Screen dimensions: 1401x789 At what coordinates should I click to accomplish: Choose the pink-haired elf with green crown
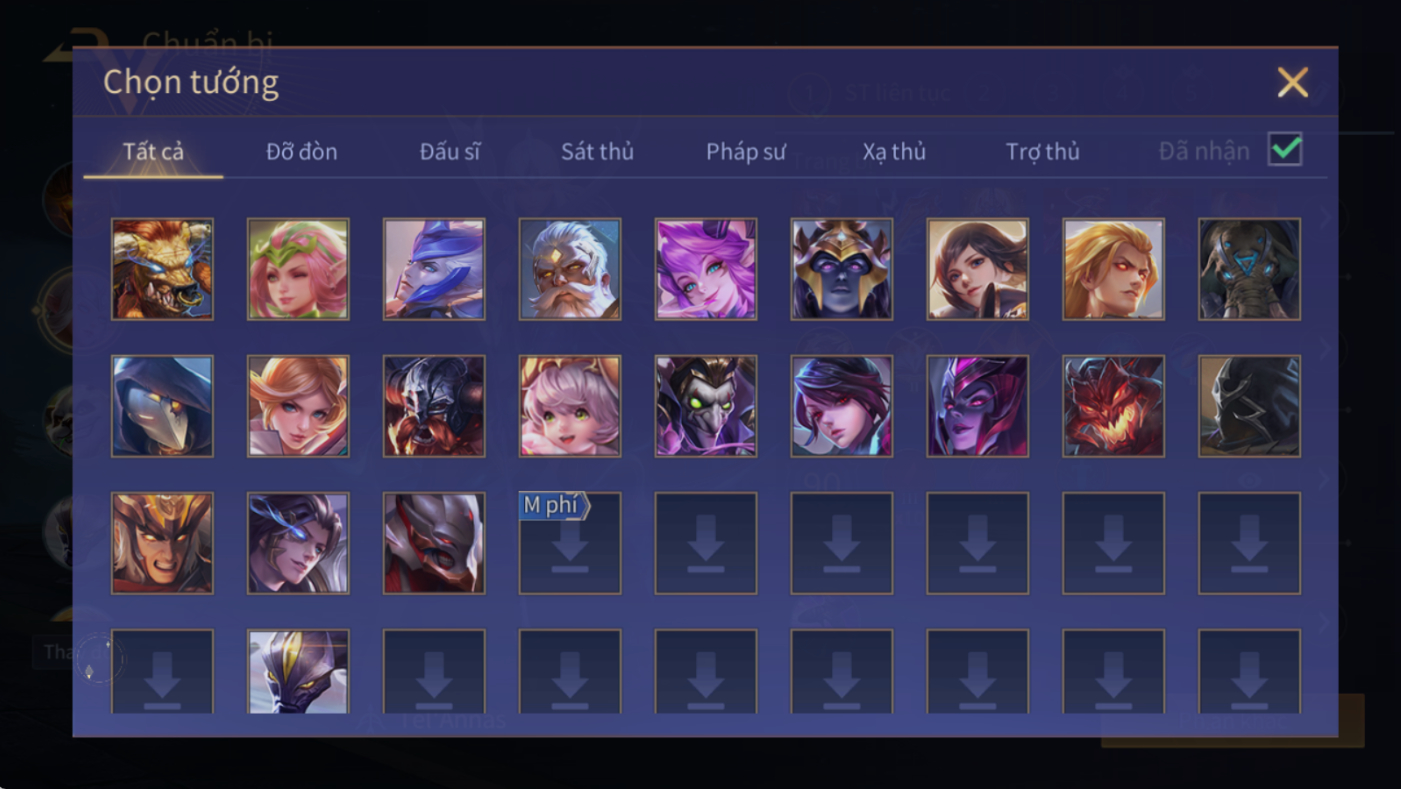[298, 269]
